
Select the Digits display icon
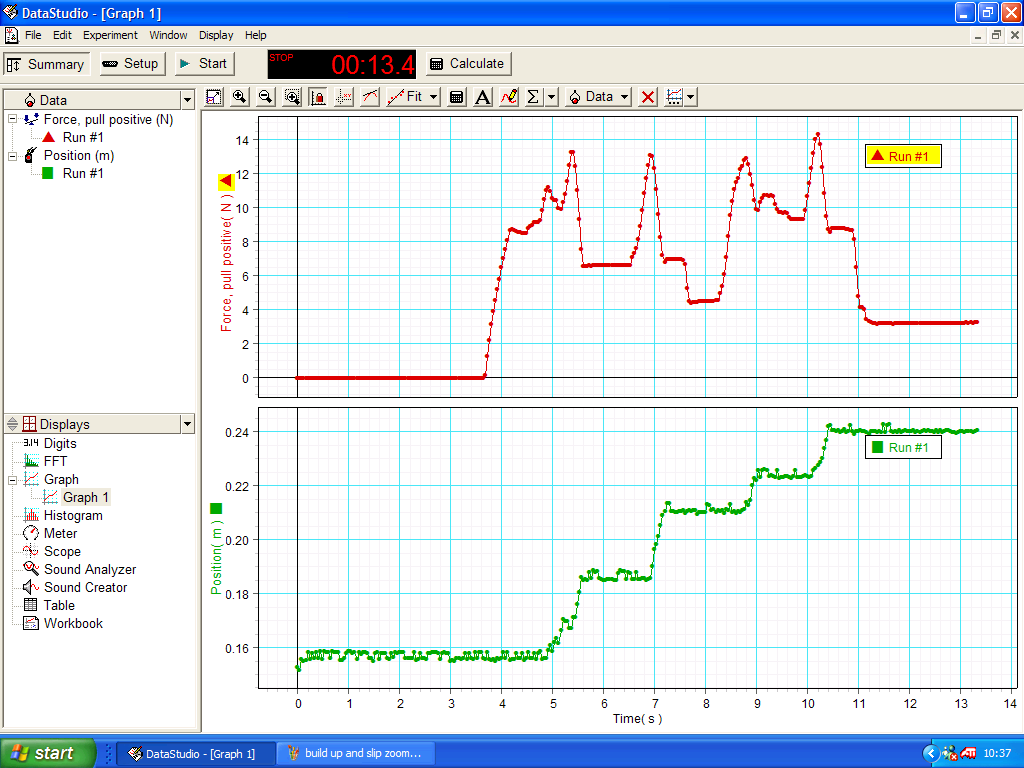click(x=31, y=443)
